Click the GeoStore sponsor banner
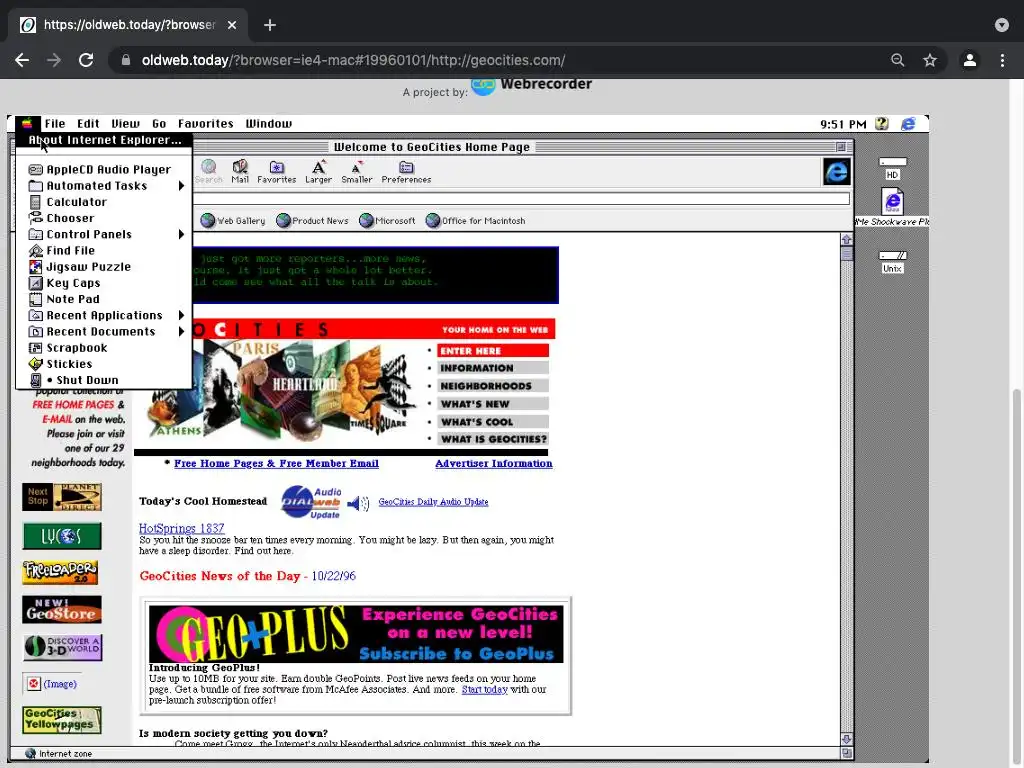The height and width of the screenshot is (768, 1024). pyautogui.click(x=62, y=609)
